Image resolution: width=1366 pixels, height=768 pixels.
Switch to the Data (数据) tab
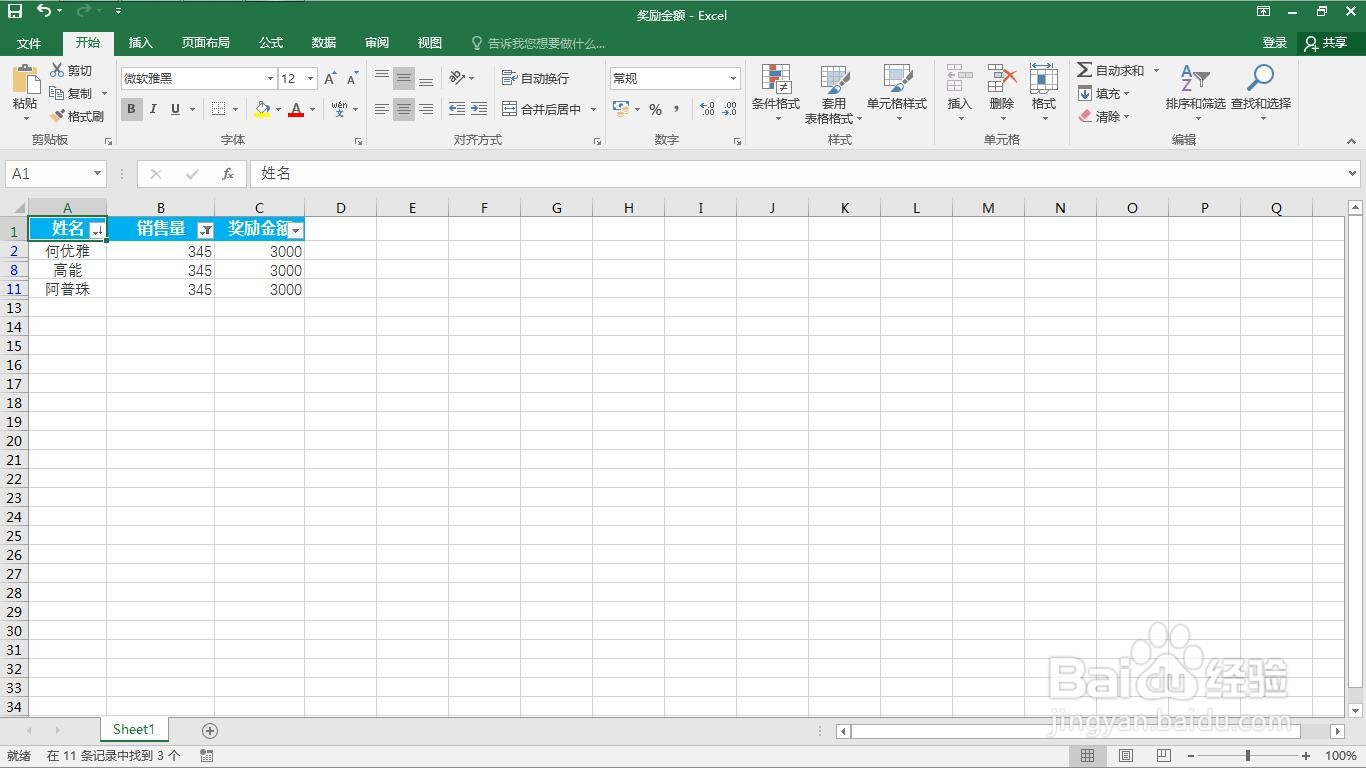324,43
